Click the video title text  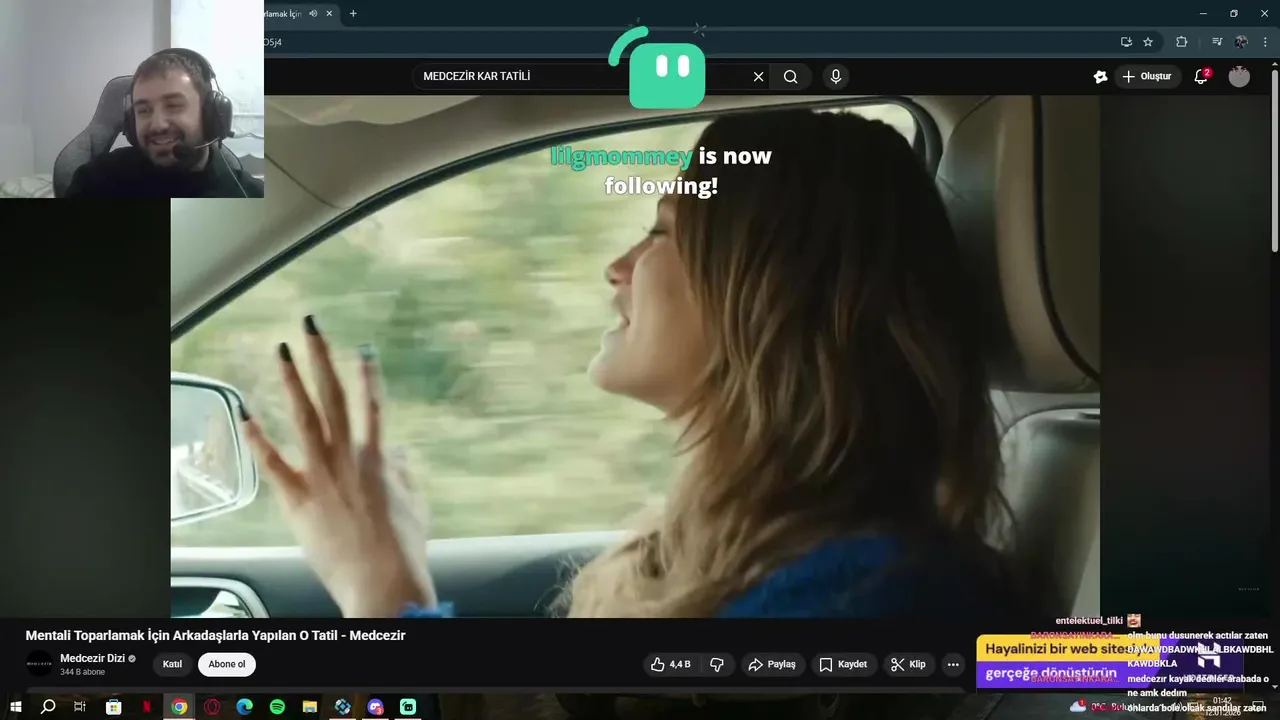[215, 635]
